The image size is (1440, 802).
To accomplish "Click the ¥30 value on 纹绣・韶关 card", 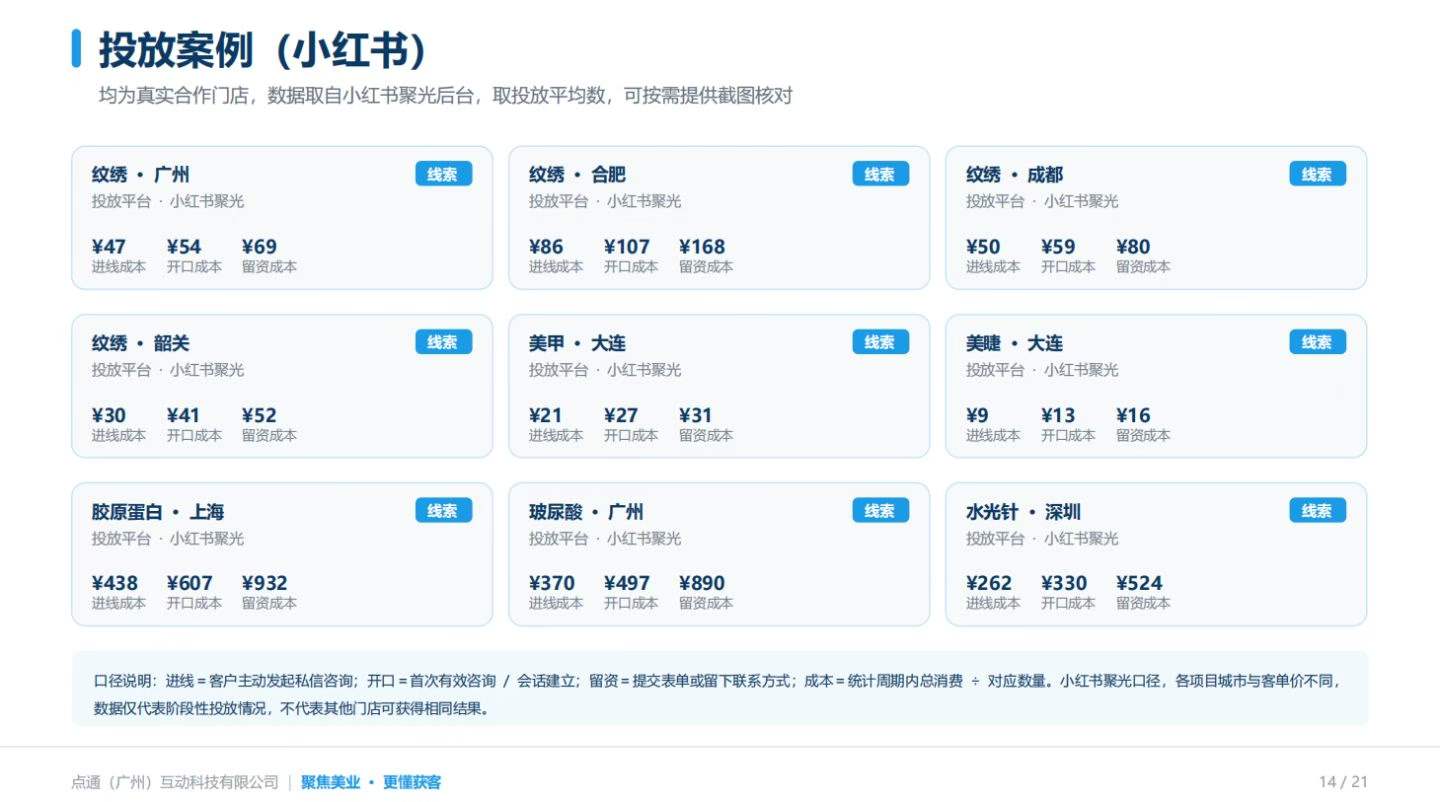I will coord(109,415).
